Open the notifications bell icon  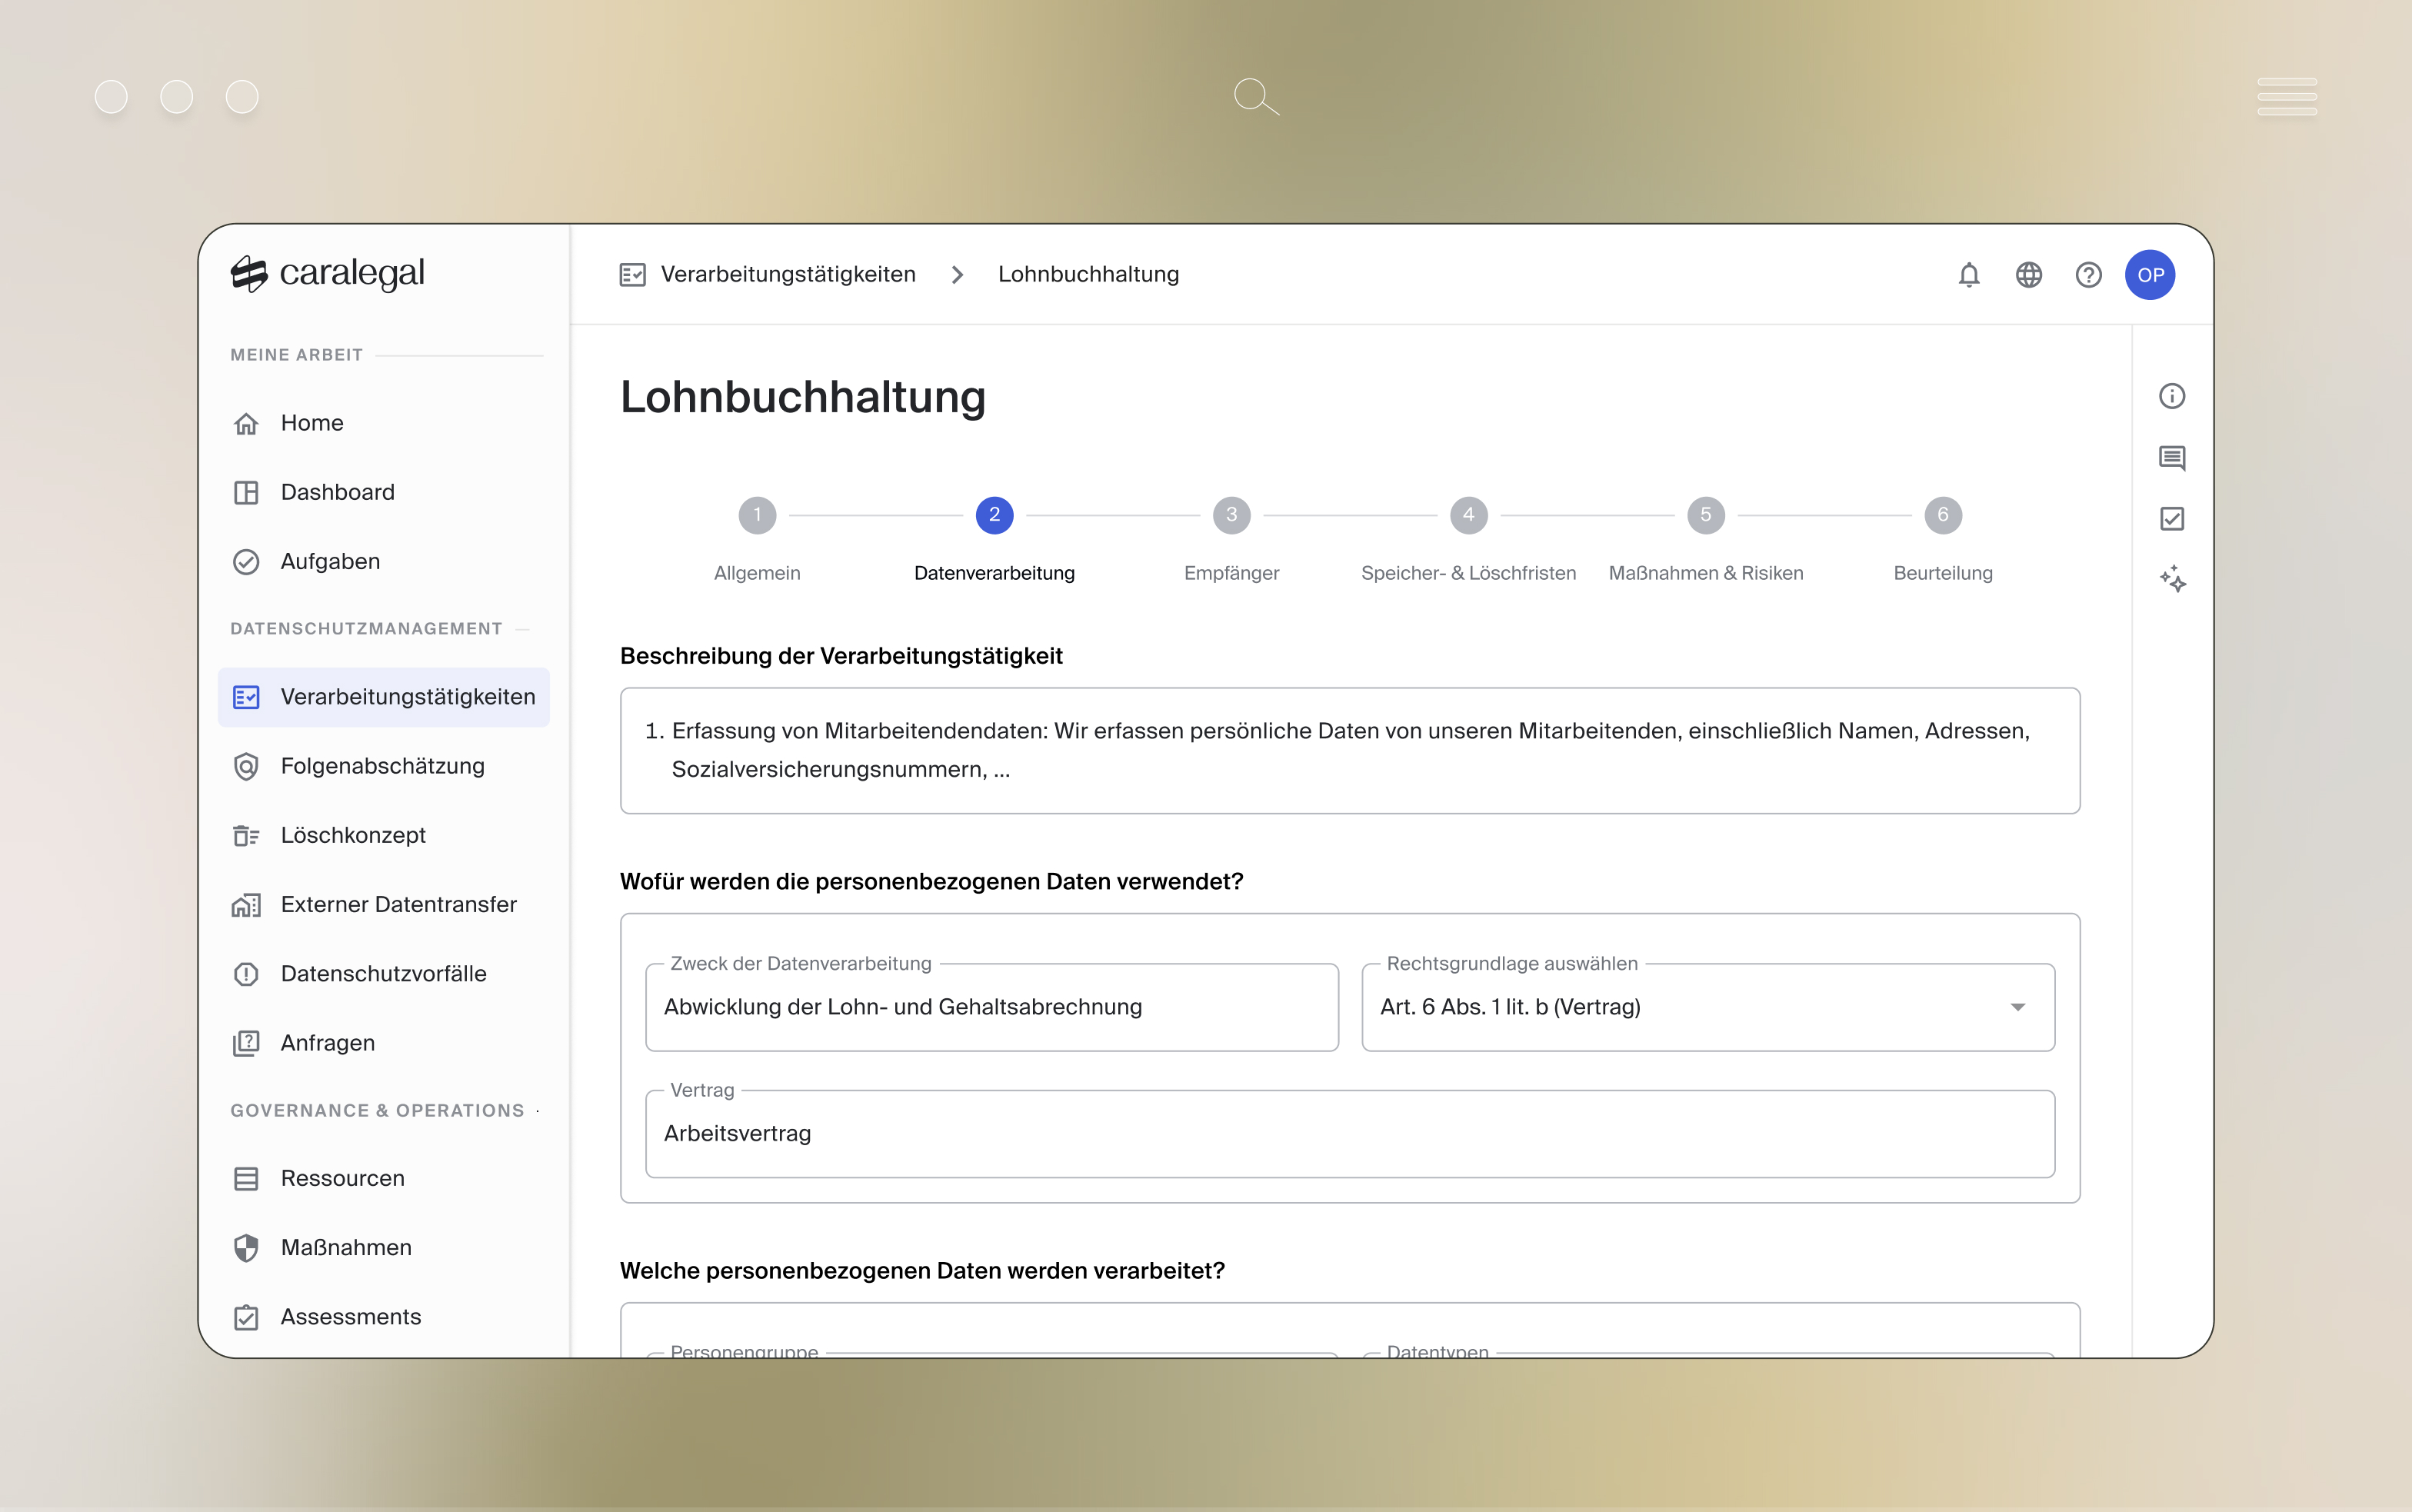(x=1969, y=274)
